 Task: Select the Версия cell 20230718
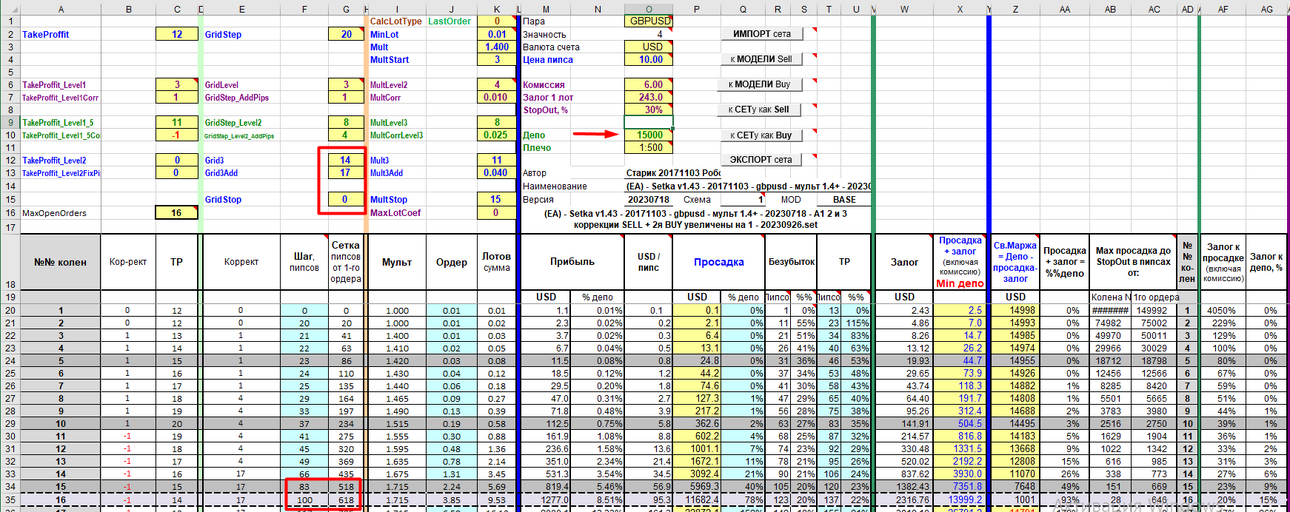(649, 199)
